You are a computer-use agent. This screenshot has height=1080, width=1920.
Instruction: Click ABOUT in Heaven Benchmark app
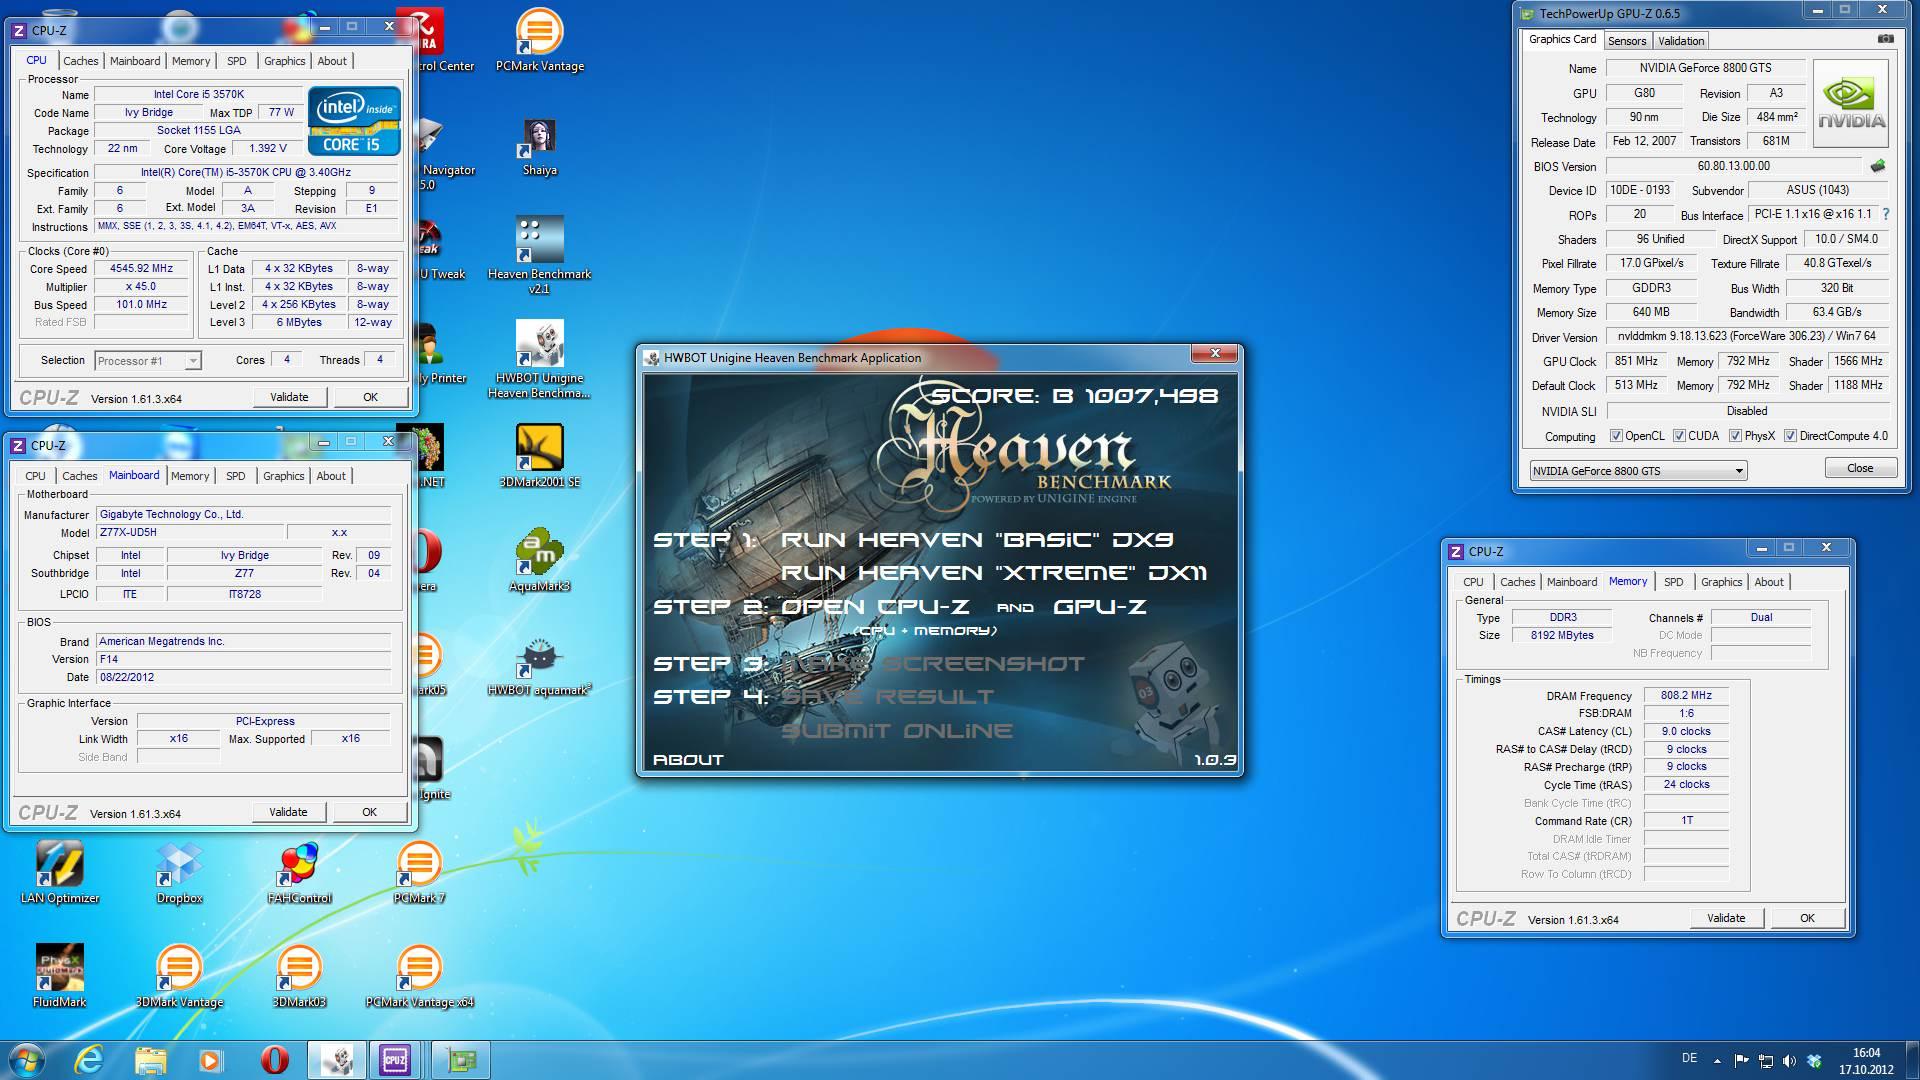pos(688,760)
